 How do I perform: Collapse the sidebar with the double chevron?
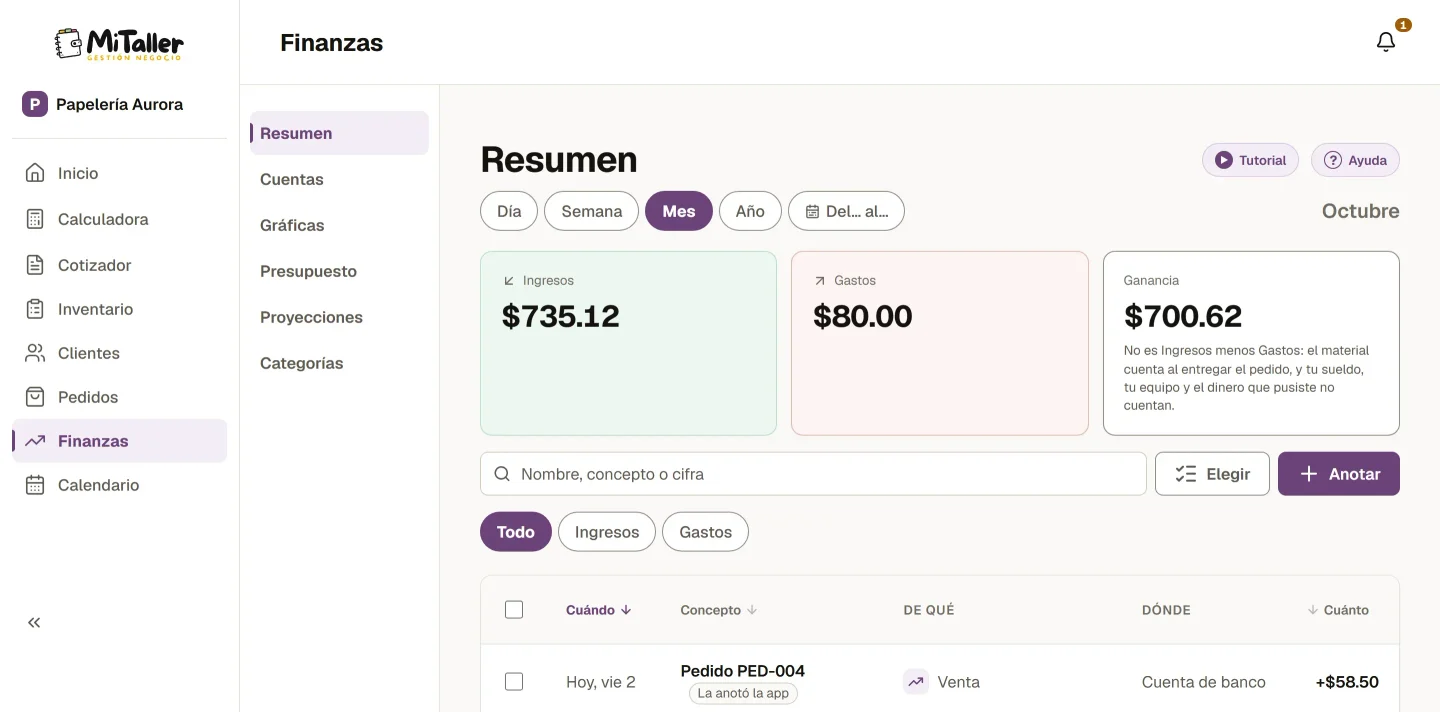[x=34, y=623]
